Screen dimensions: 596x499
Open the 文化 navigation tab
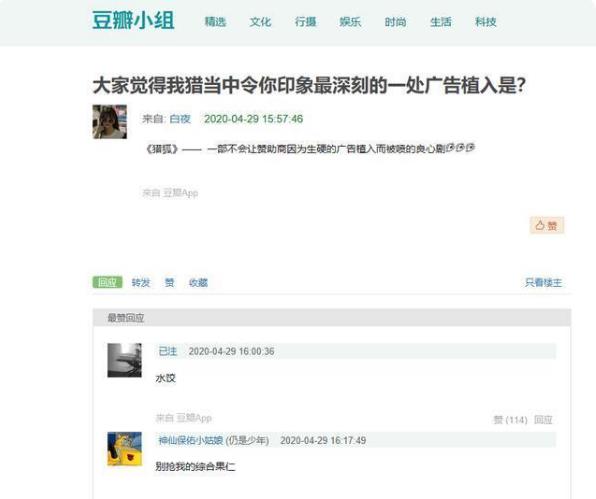tap(261, 22)
